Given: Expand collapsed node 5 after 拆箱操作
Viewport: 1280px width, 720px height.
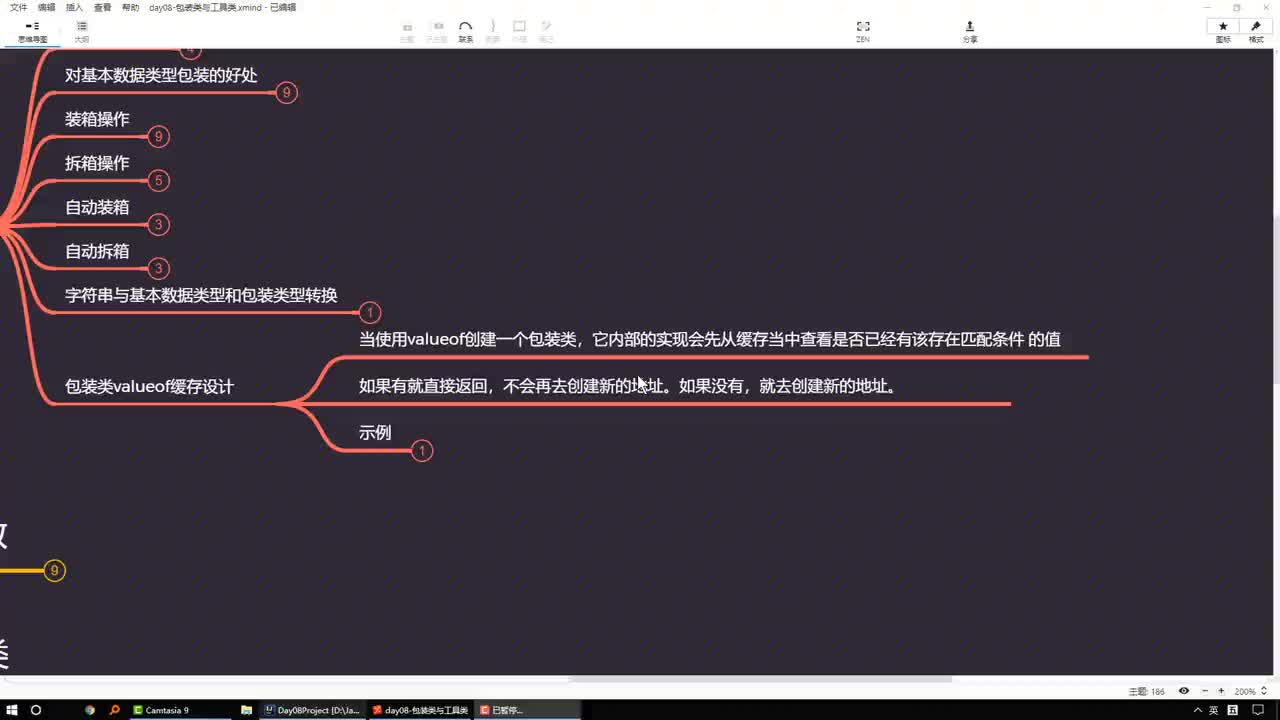Looking at the screenshot, I should click(x=158, y=181).
